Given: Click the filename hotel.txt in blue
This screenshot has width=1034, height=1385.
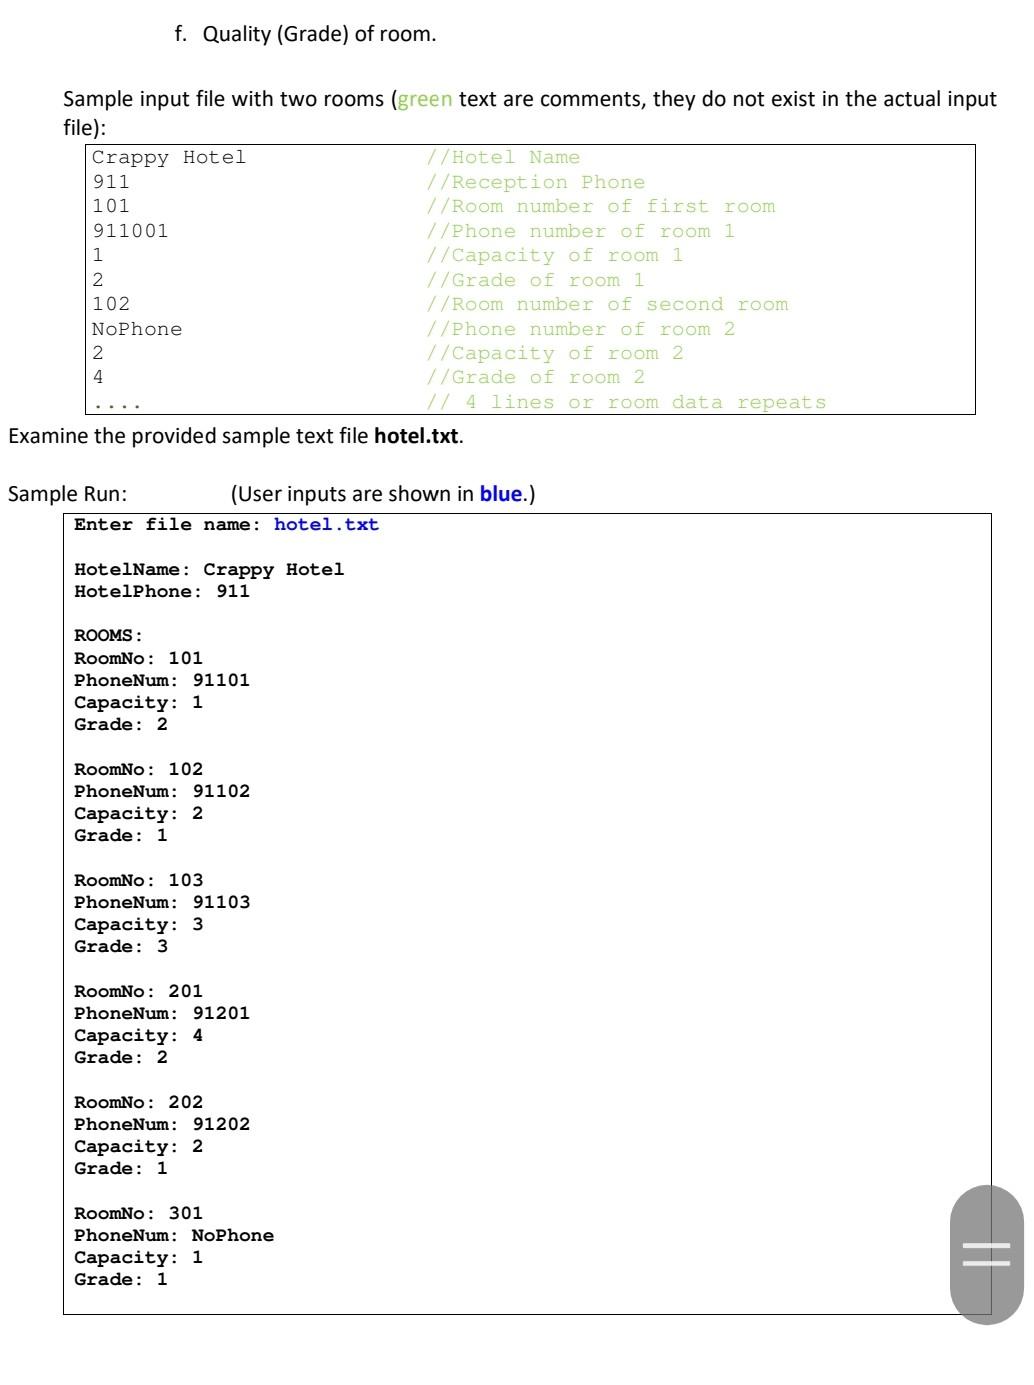Looking at the screenshot, I should point(326,524).
